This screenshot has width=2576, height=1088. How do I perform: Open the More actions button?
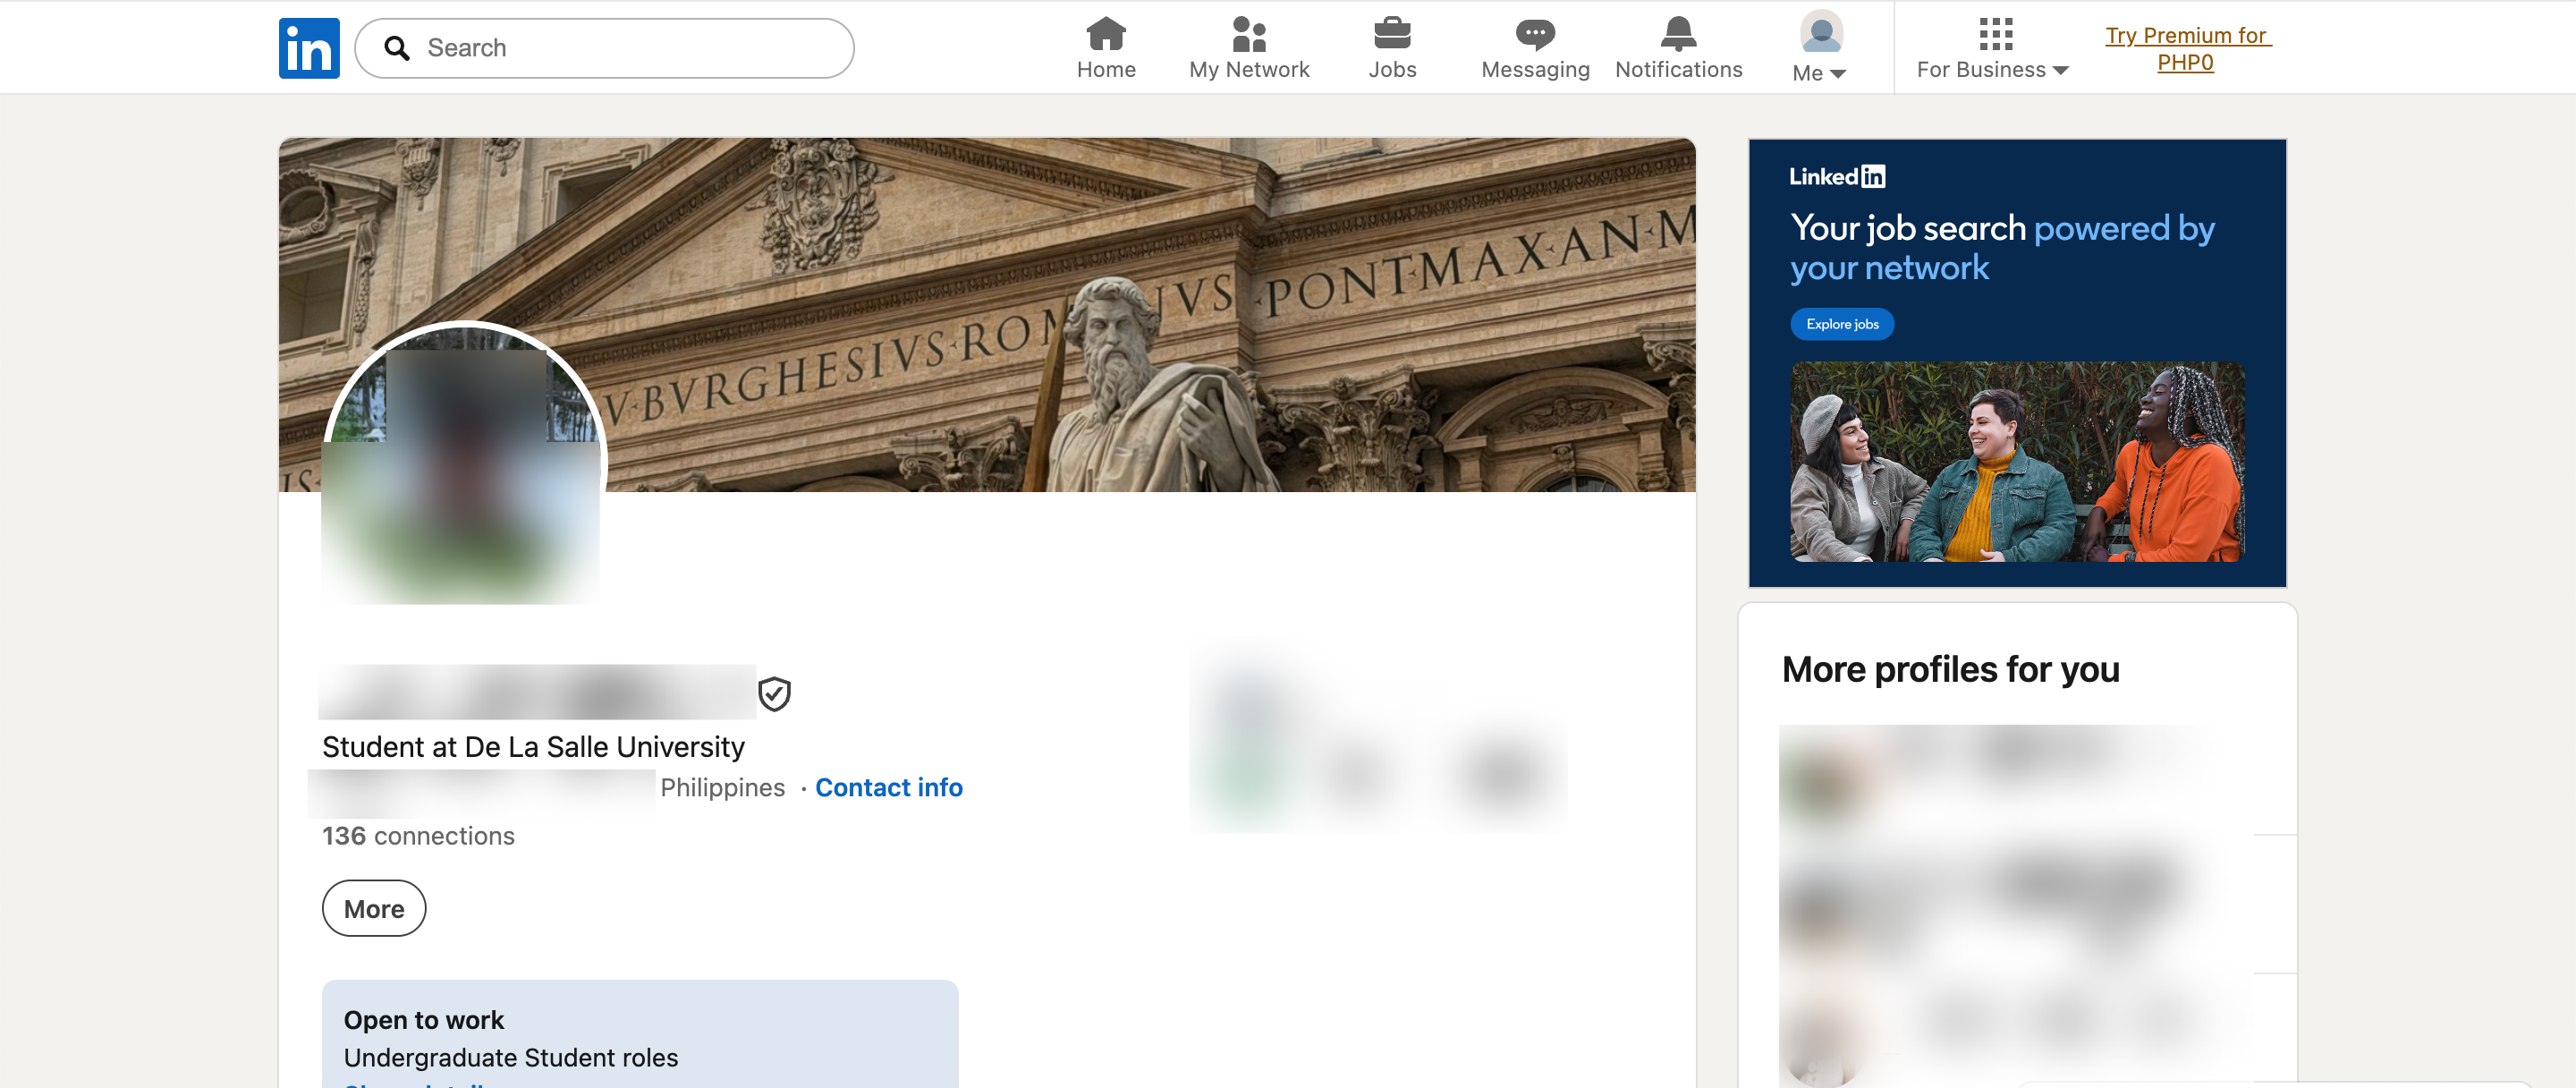374,908
